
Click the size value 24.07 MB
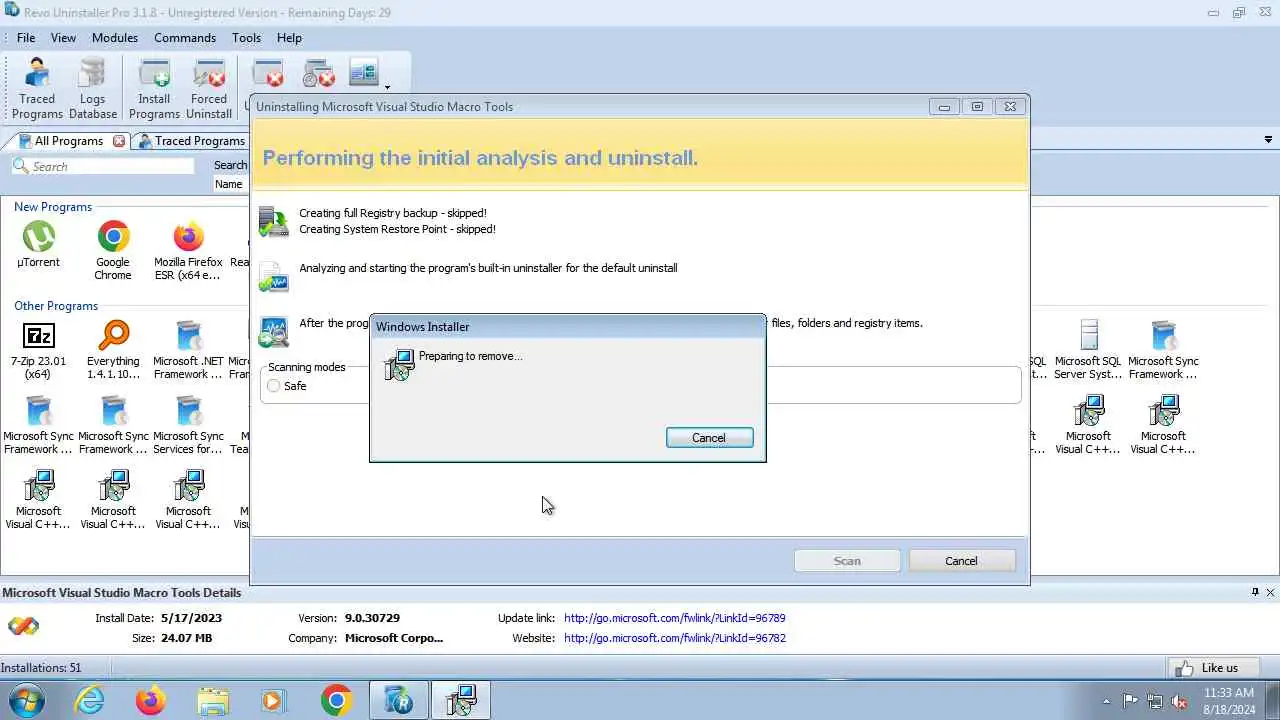(187, 638)
